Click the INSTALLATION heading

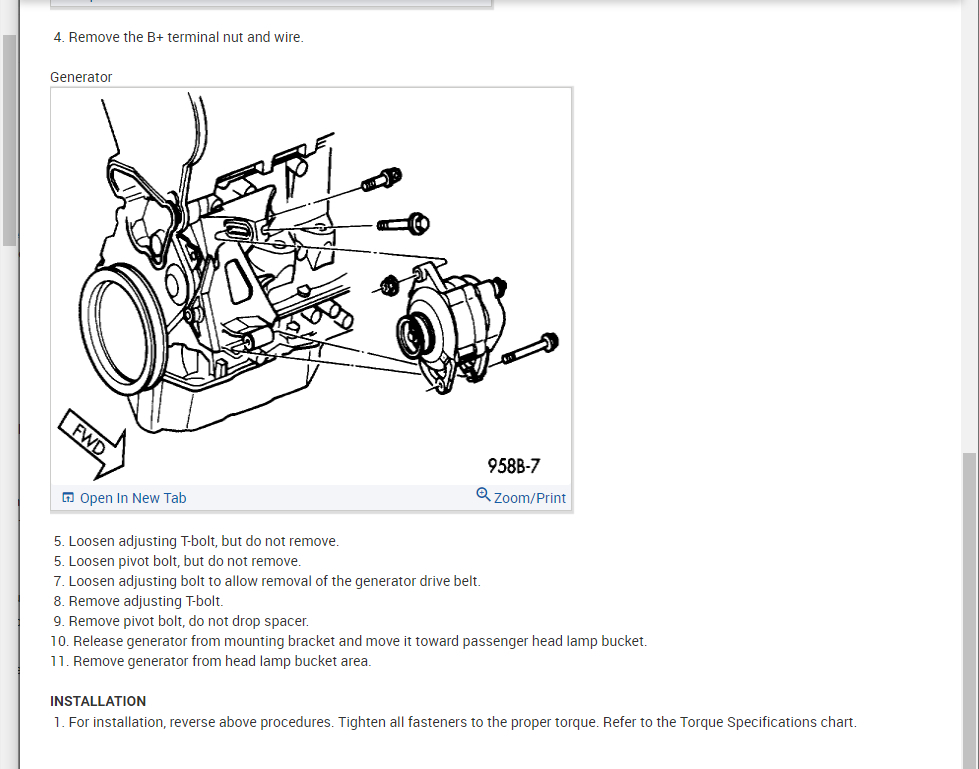[x=98, y=701]
